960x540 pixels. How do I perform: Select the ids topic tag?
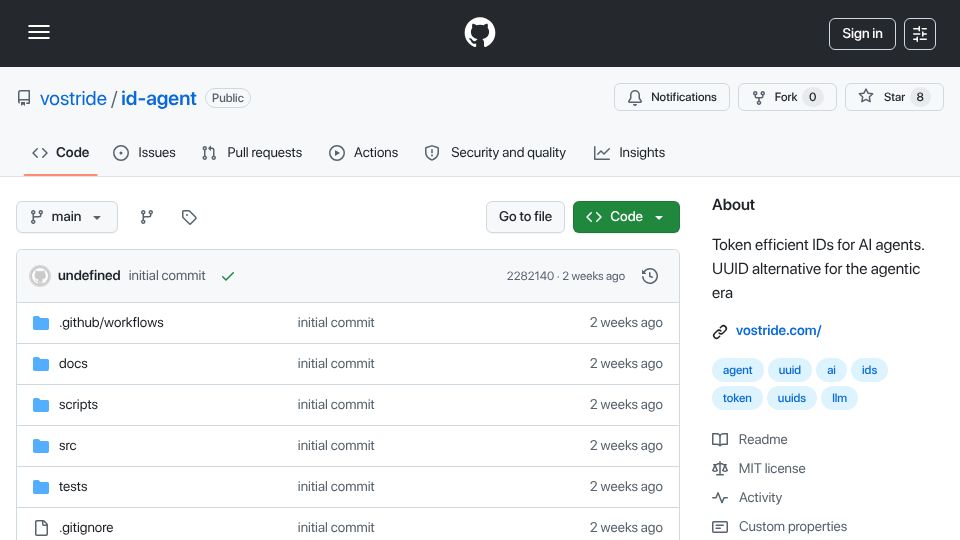click(869, 370)
